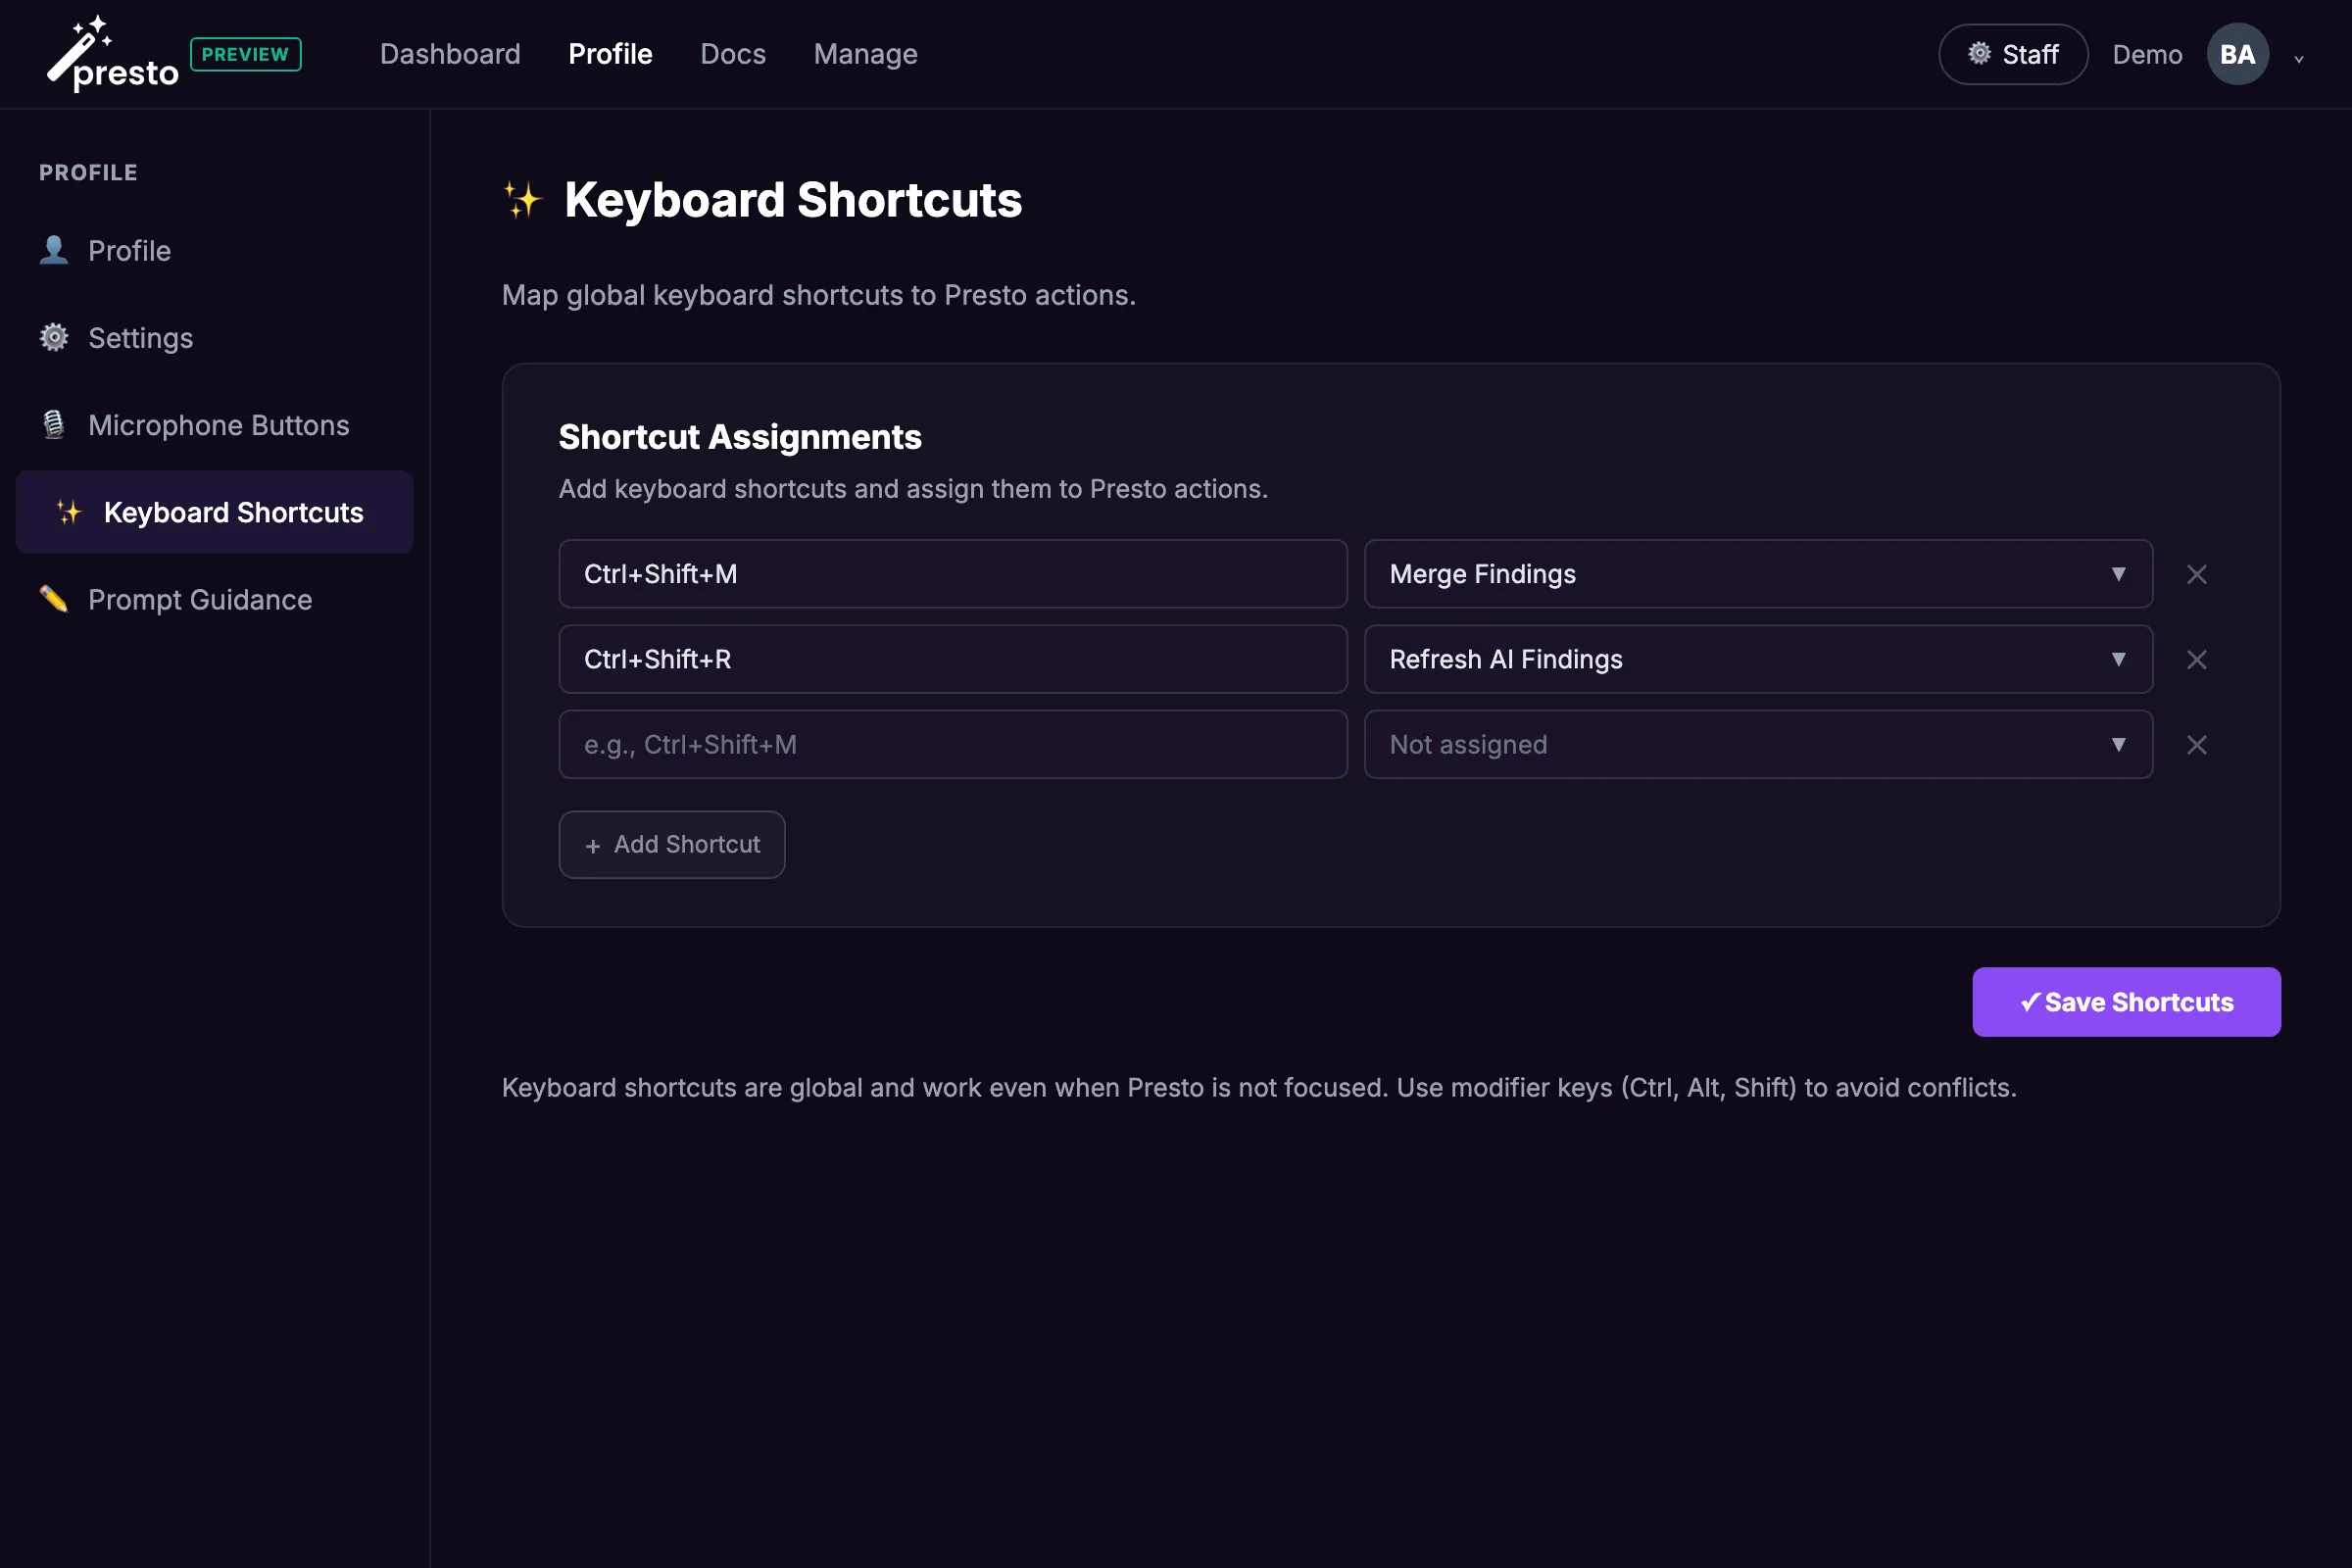Click the Microphone Buttons mic icon
The height and width of the screenshot is (1568, 2352).
coord(54,424)
